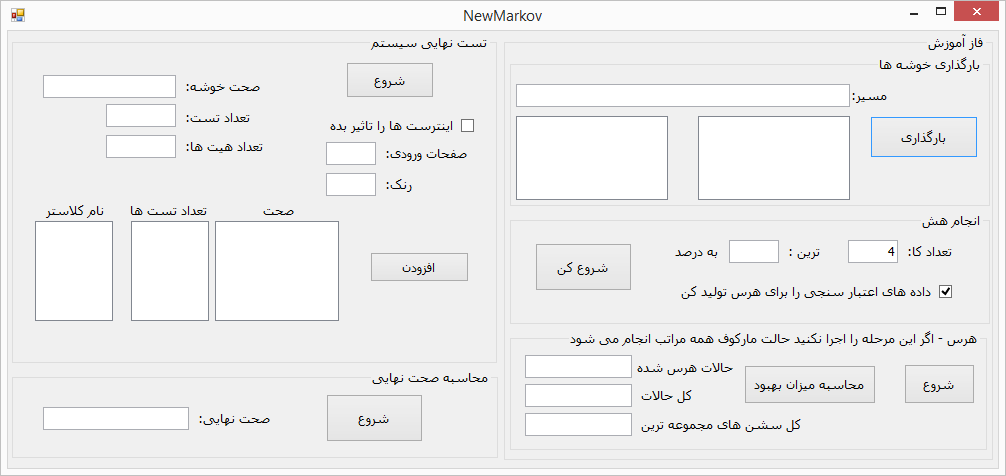Focus the 'مسیر' path text field

coord(682,96)
